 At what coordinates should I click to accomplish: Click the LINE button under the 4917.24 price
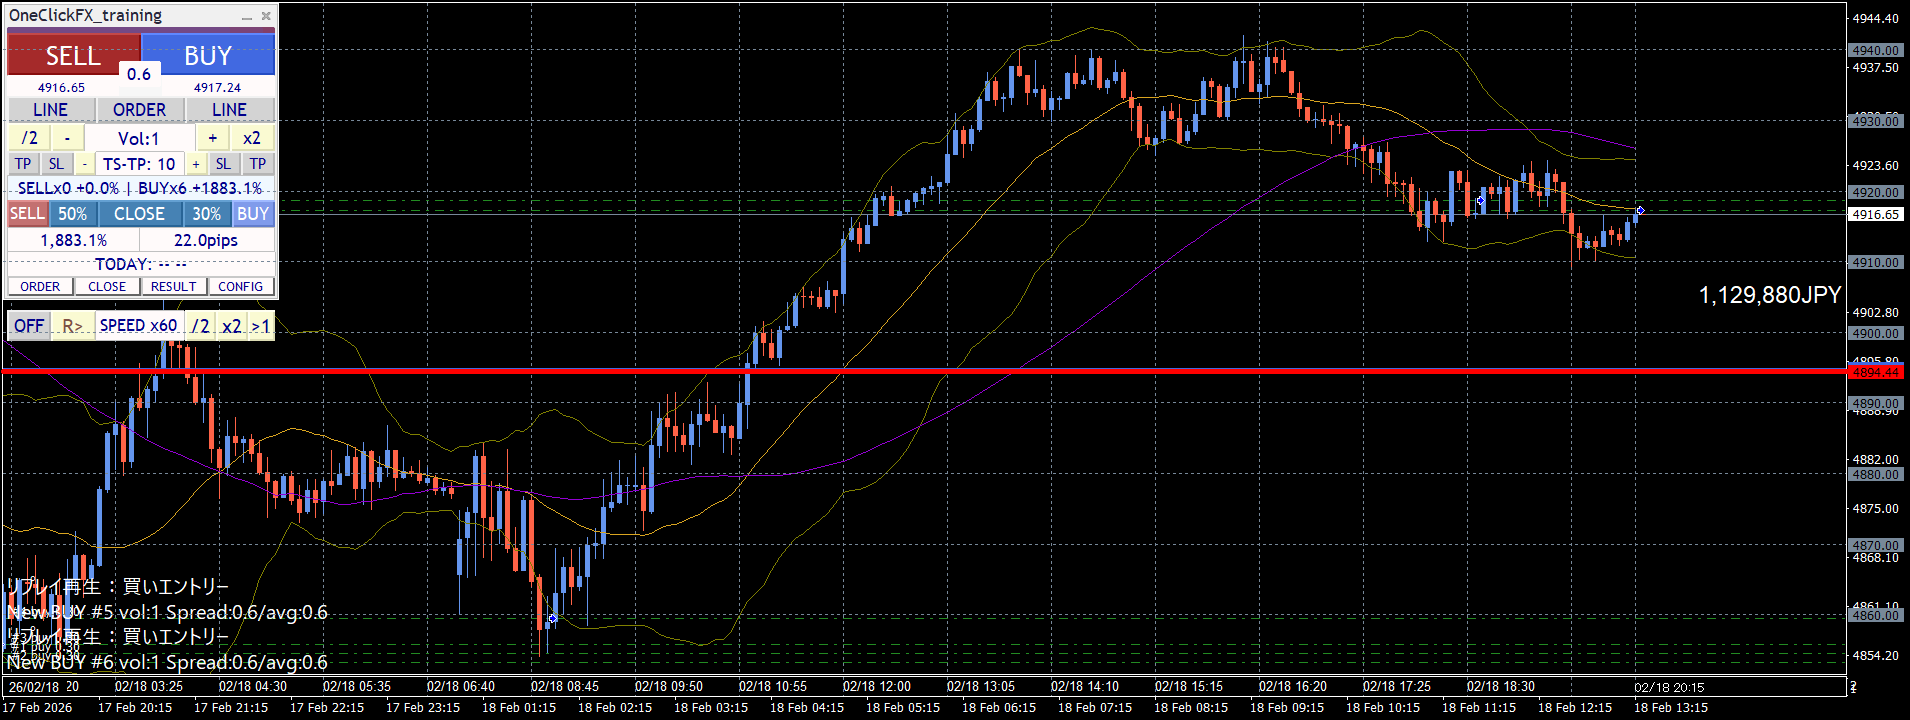pos(229,109)
